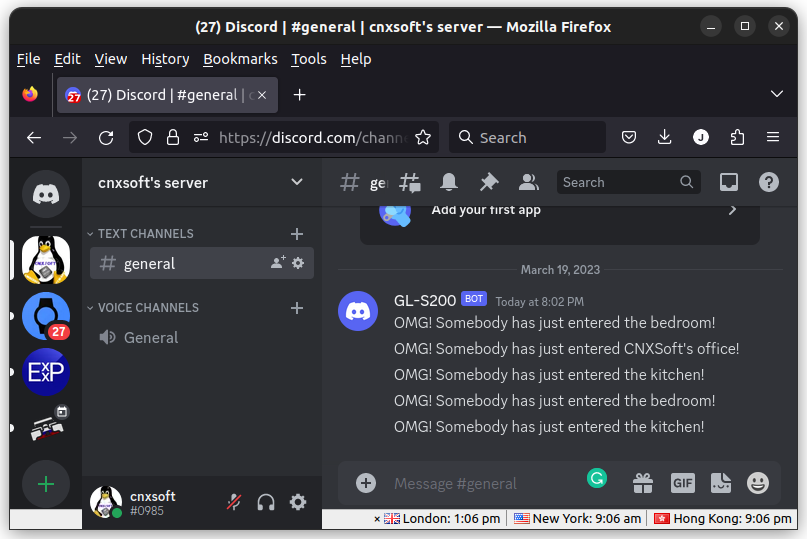Edit general channel gear icon

point(298,263)
